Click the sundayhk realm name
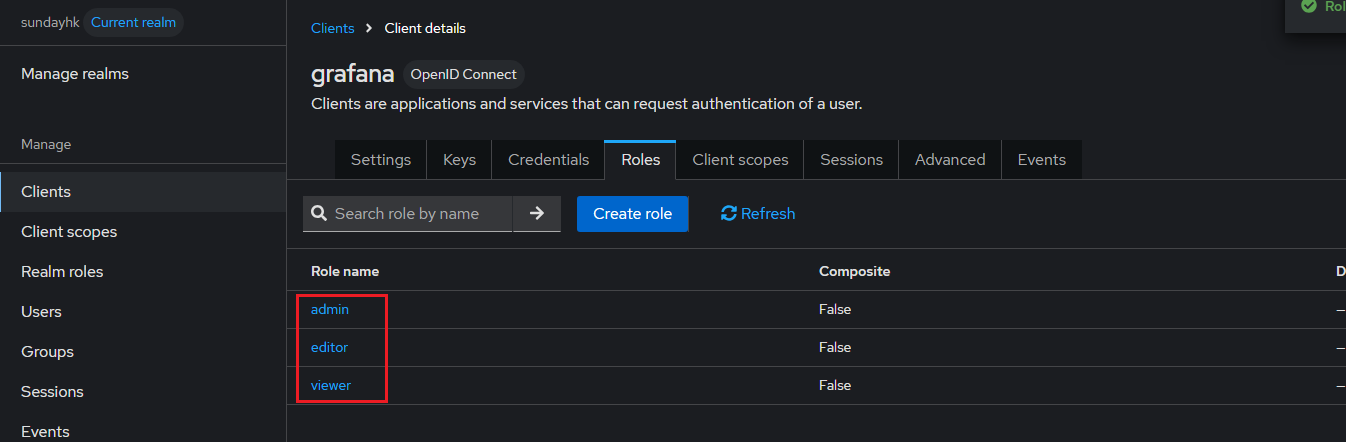Viewport: 1346px width, 442px height. pos(49,22)
